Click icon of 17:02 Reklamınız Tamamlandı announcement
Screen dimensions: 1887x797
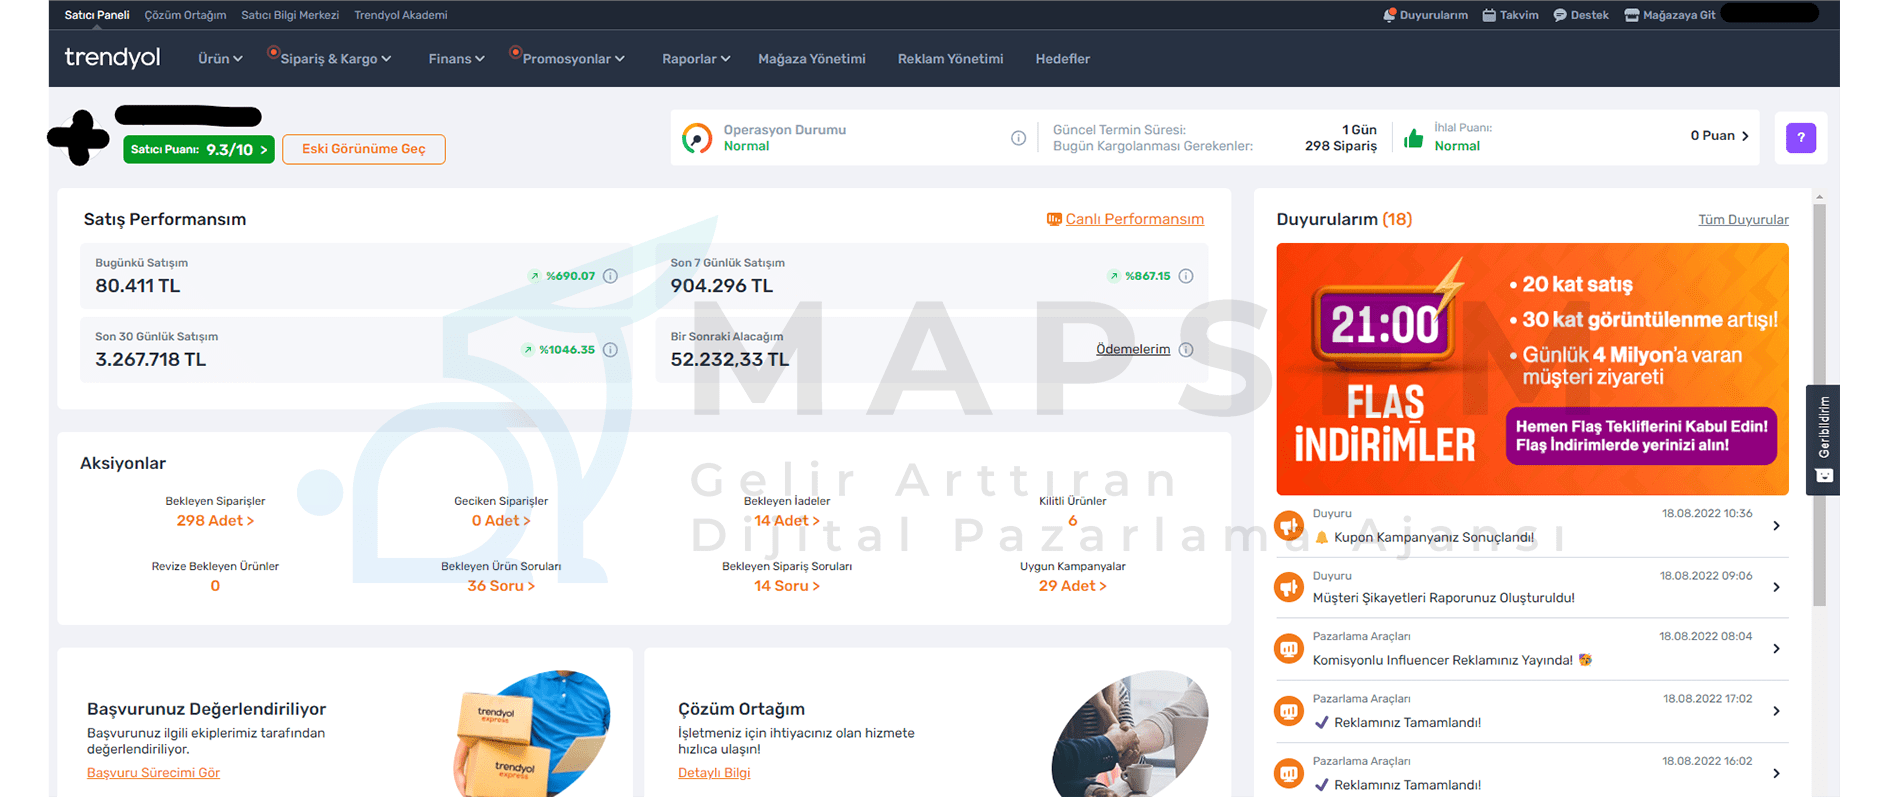pyautogui.click(x=1289, y=711)
